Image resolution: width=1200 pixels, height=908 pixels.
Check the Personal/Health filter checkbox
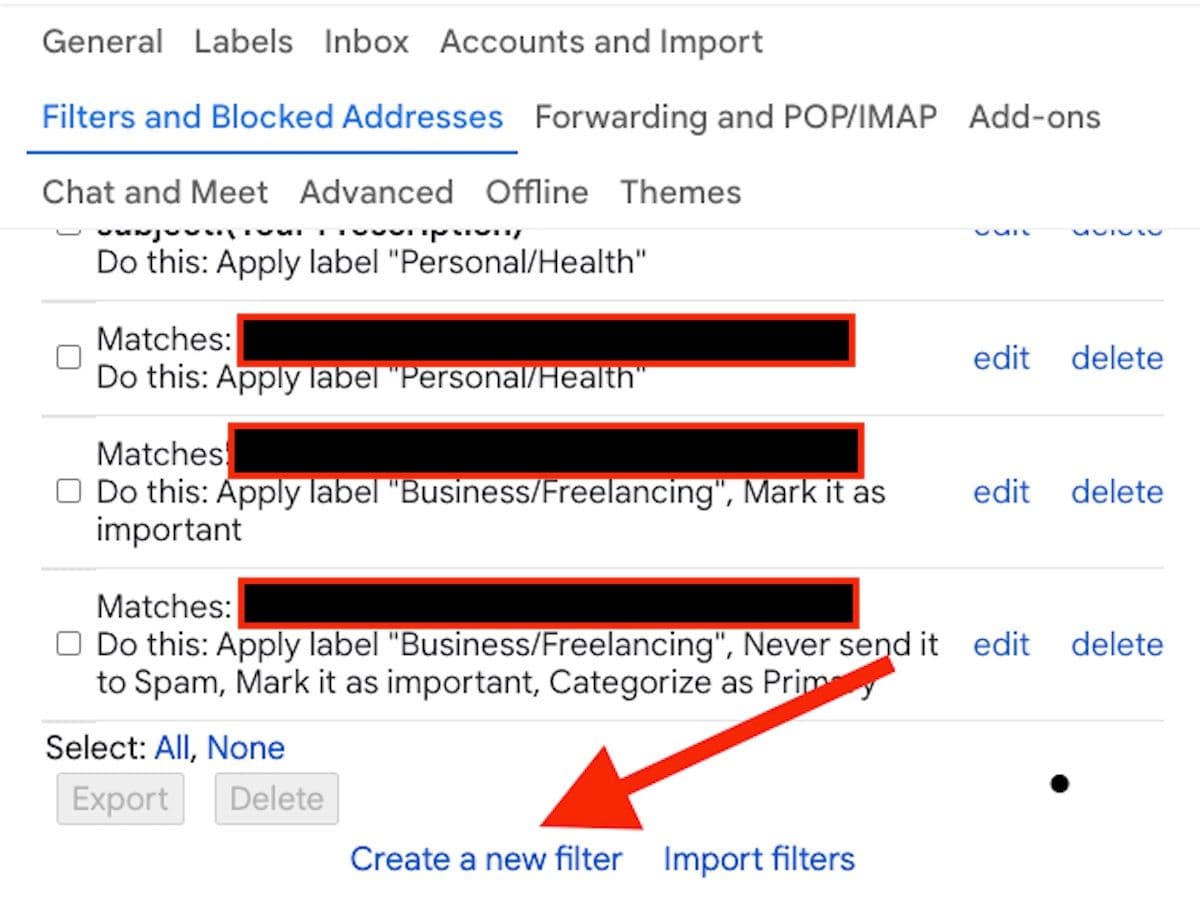click(67, 356)
